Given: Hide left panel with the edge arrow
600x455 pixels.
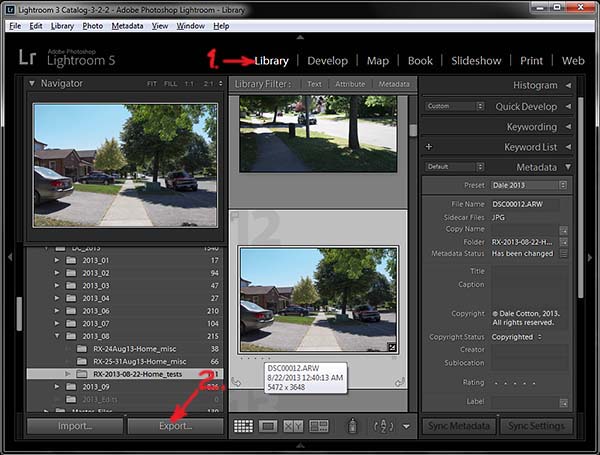Looking at the screenshot, I should coord(10,257).
